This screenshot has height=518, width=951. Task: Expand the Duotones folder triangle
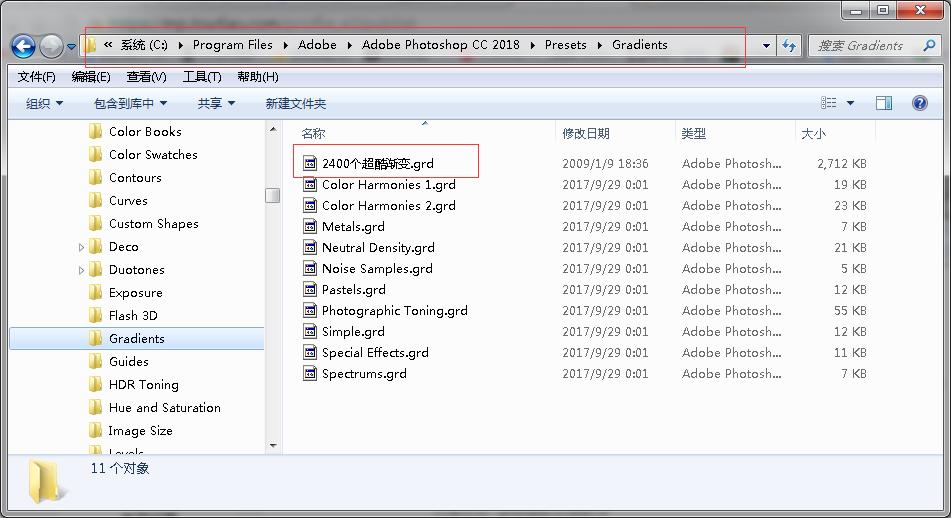81,270
